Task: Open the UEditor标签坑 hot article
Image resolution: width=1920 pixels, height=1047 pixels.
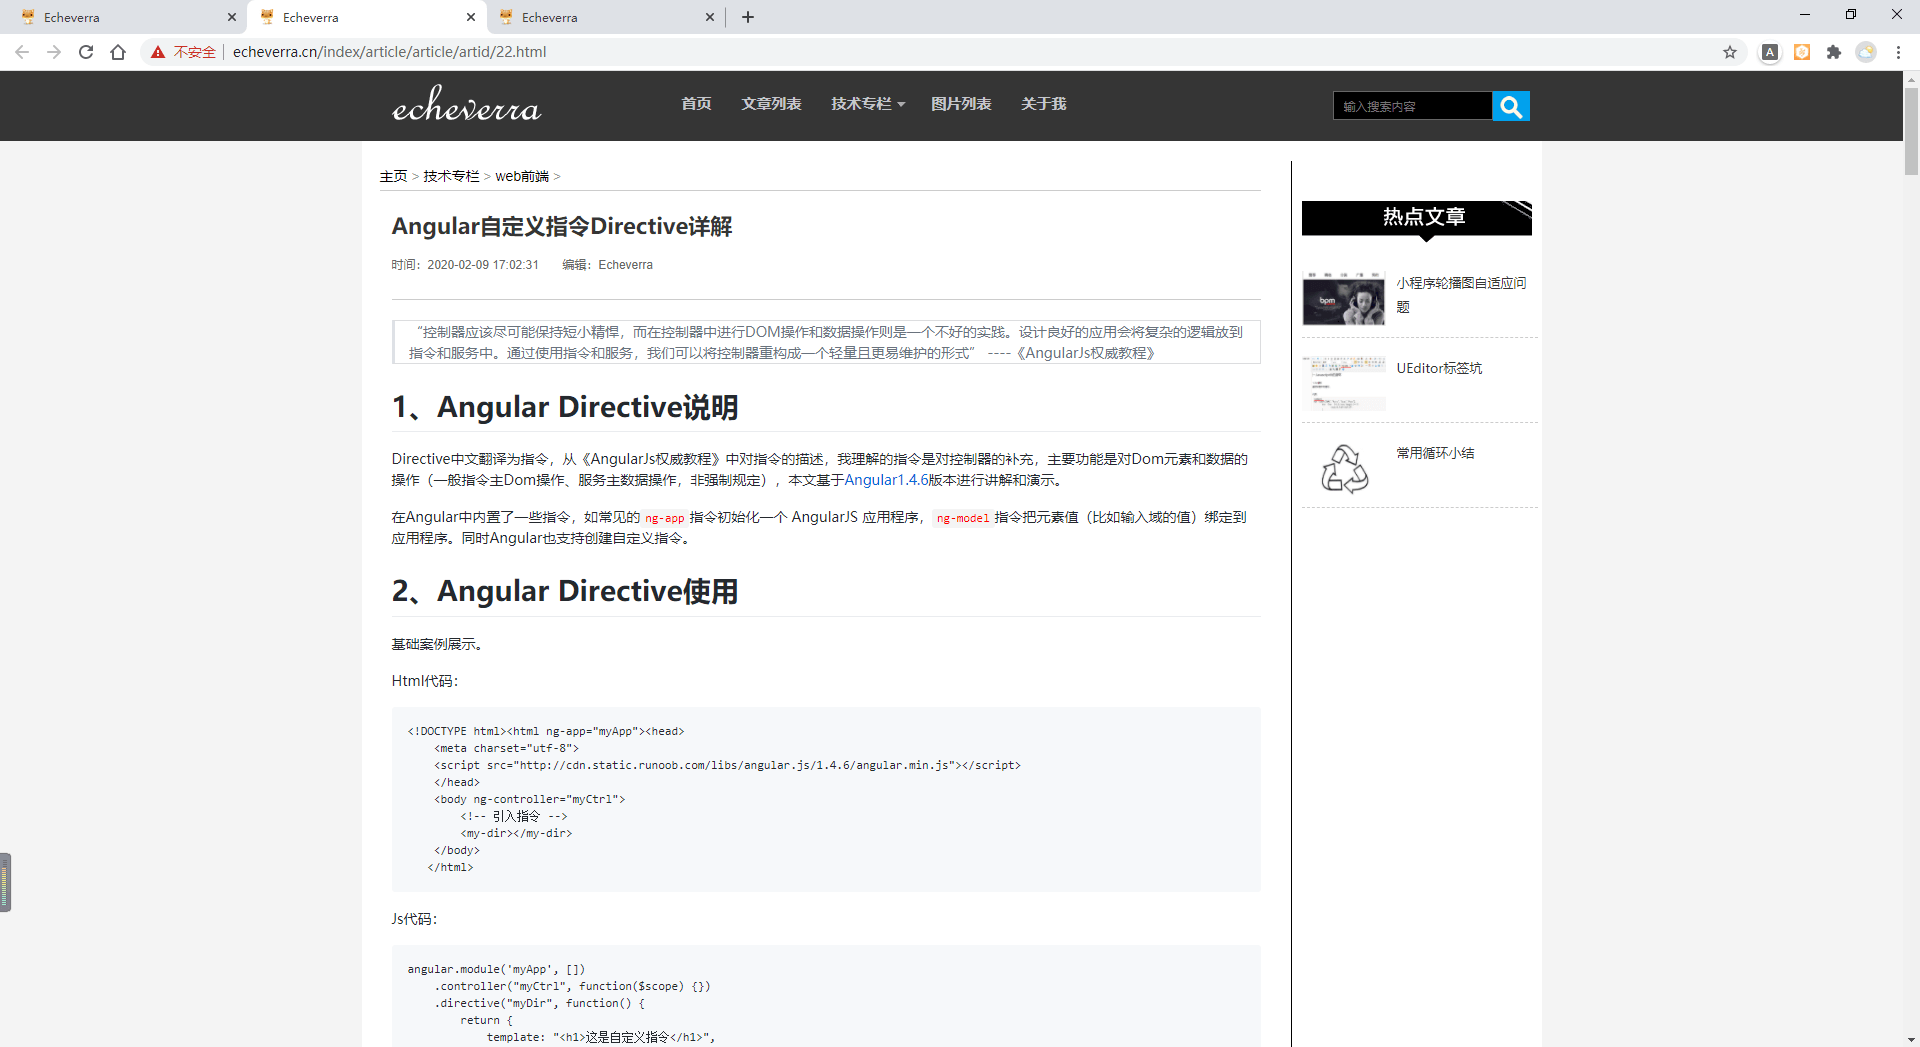Action: tap(1439, 368)
